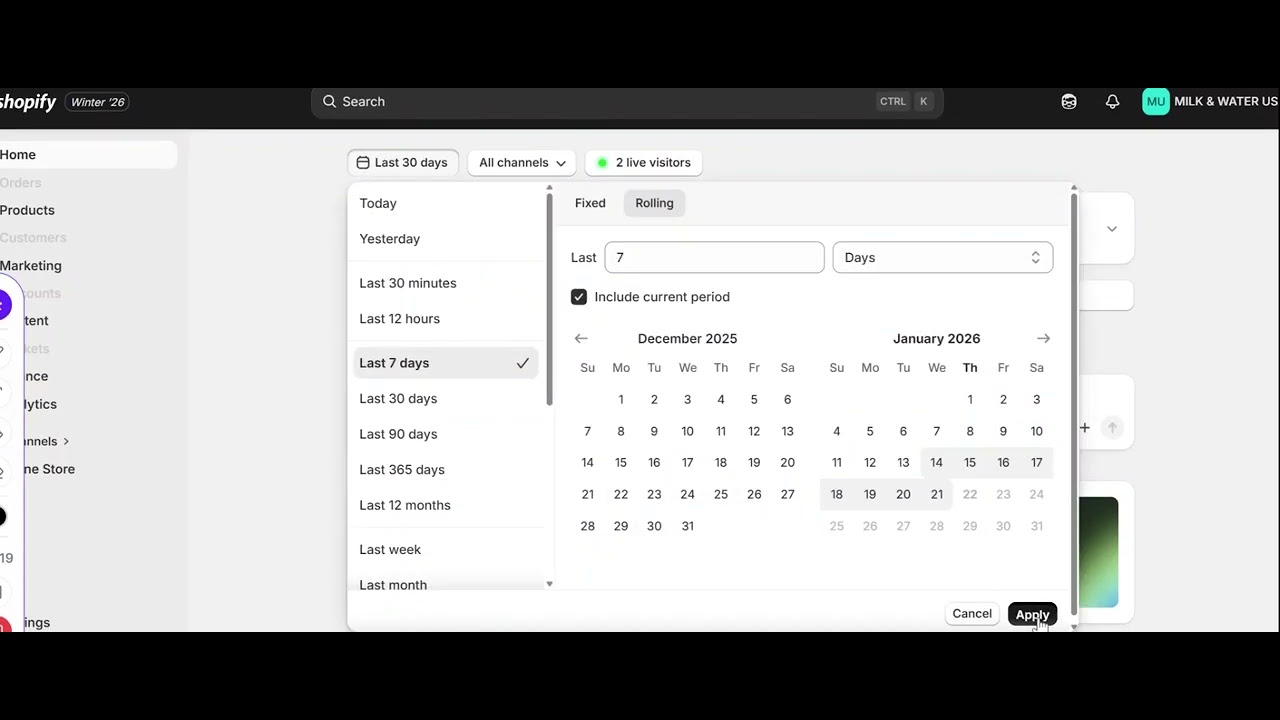Image resolution: width=1280 pixels, height=720 pixels.
Task: Click the Last number input field
Action: click(x=715, y=257)
